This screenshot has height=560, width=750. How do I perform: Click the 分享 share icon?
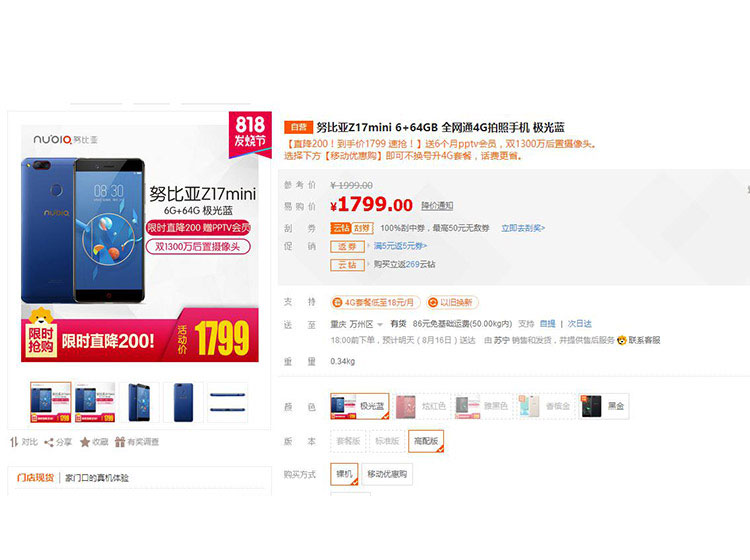pos(48,442)
